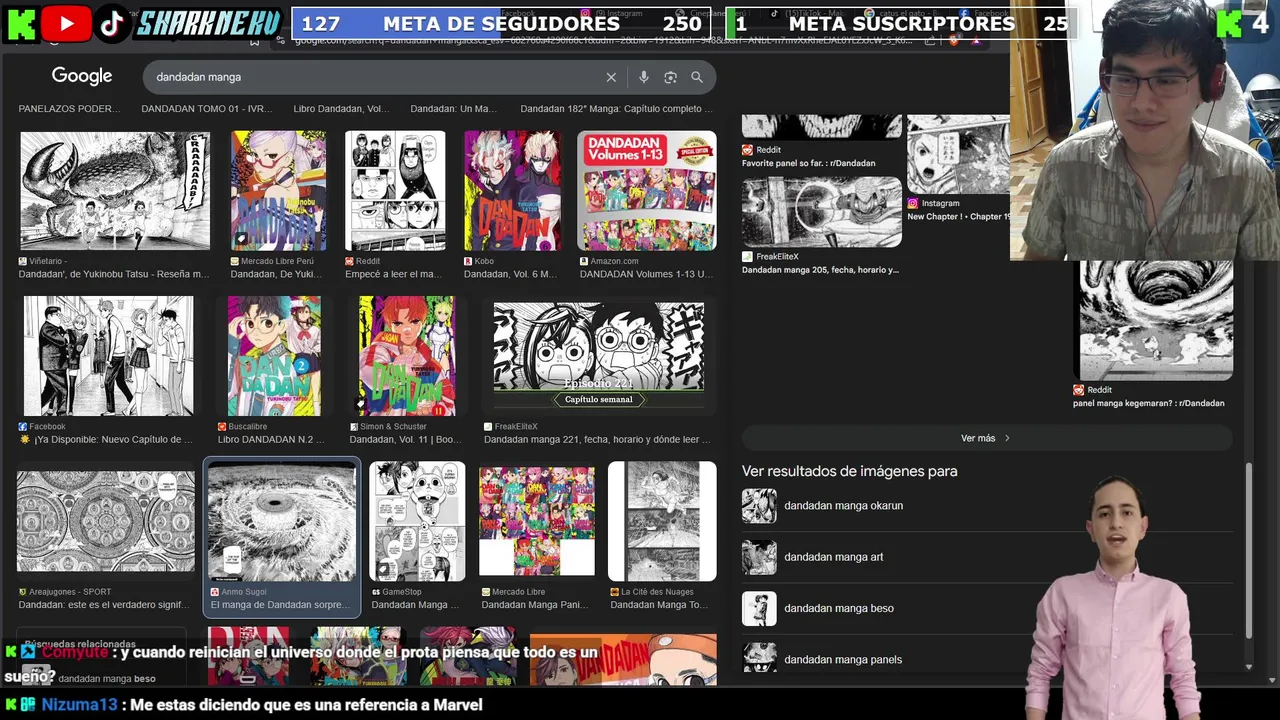1280x720 pixels.
Task: Open the giant crab manga panel thumbnail
Action: point(115,190)
